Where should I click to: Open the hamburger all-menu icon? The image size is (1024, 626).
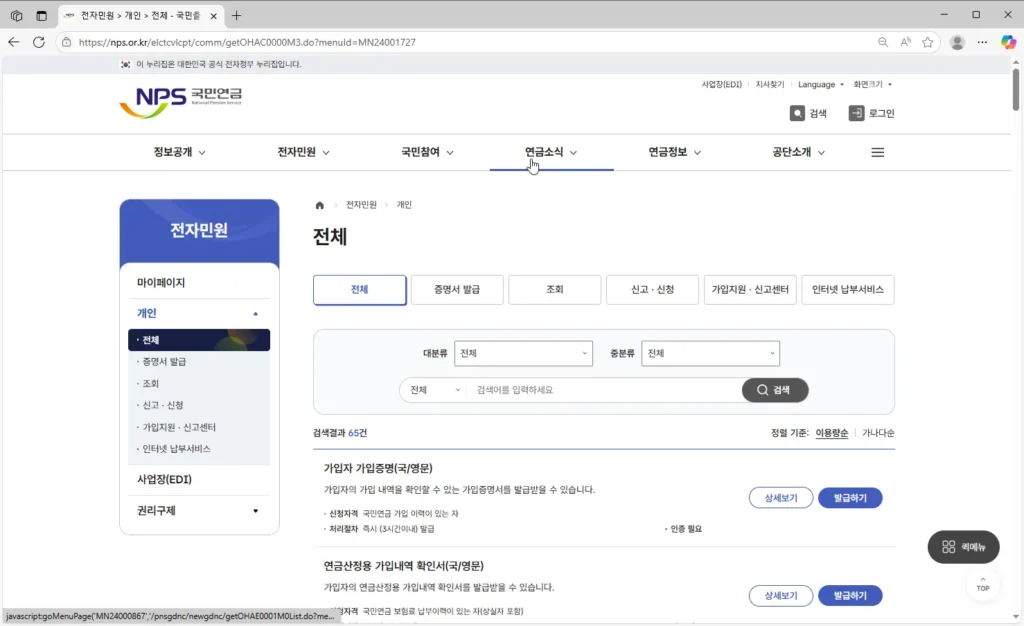(x=877, y=152)
